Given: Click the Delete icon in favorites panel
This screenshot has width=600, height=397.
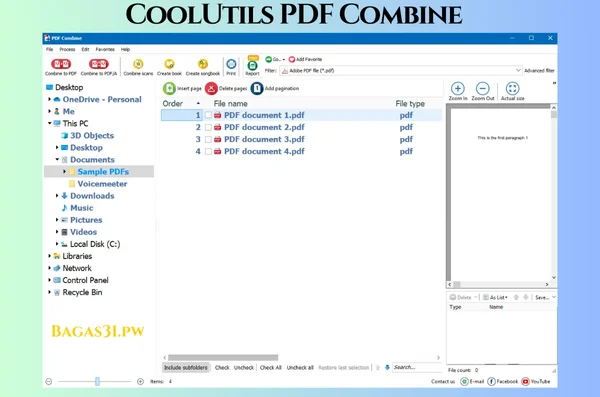Looking at the screenshot, I should point(453,297).
